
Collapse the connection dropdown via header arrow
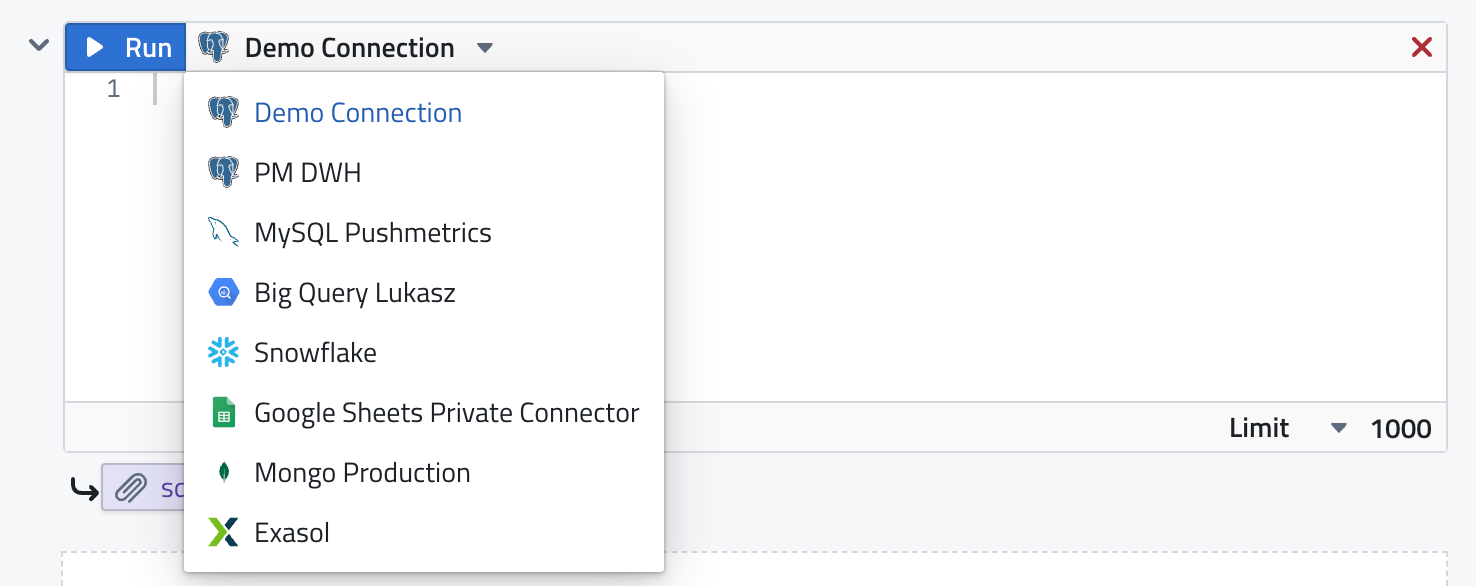coord(485,47)
